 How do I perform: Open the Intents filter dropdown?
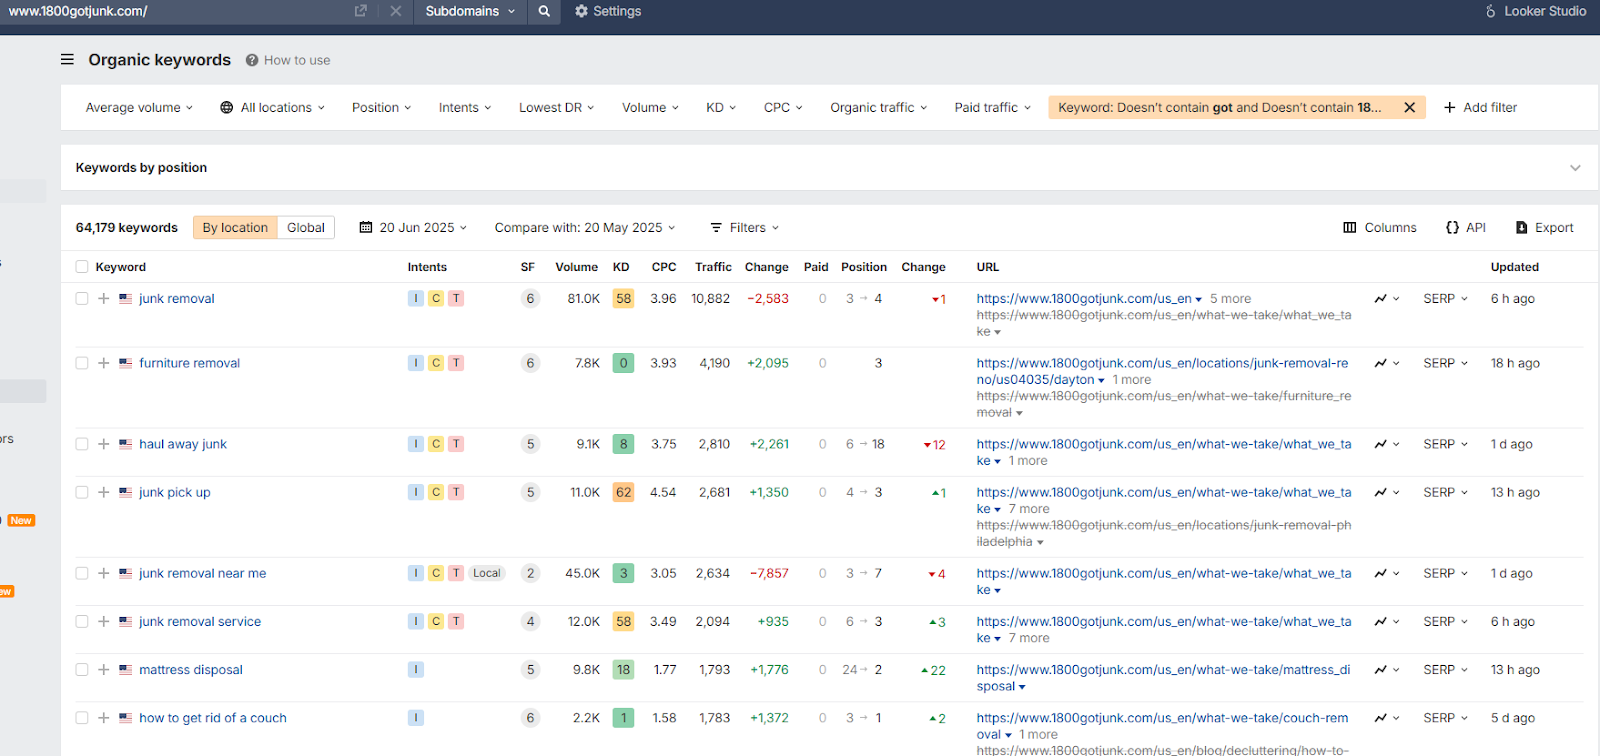[465, 108]
